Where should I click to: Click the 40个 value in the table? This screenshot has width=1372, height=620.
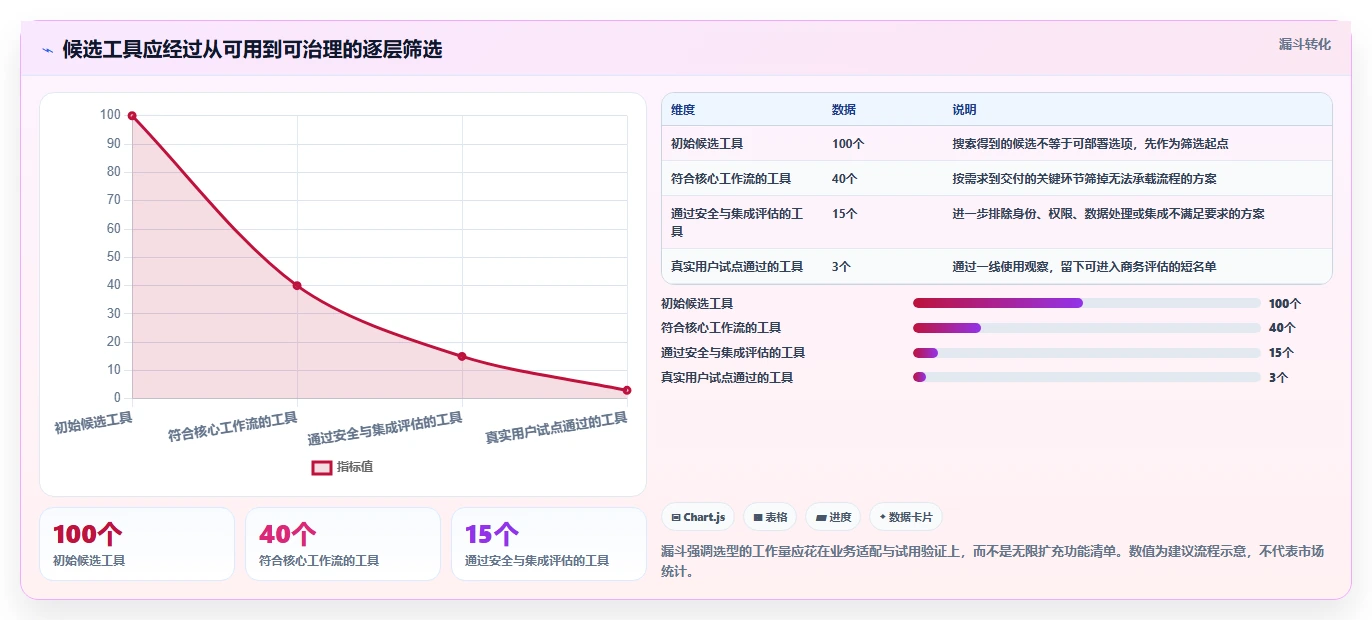click(845, 179)
